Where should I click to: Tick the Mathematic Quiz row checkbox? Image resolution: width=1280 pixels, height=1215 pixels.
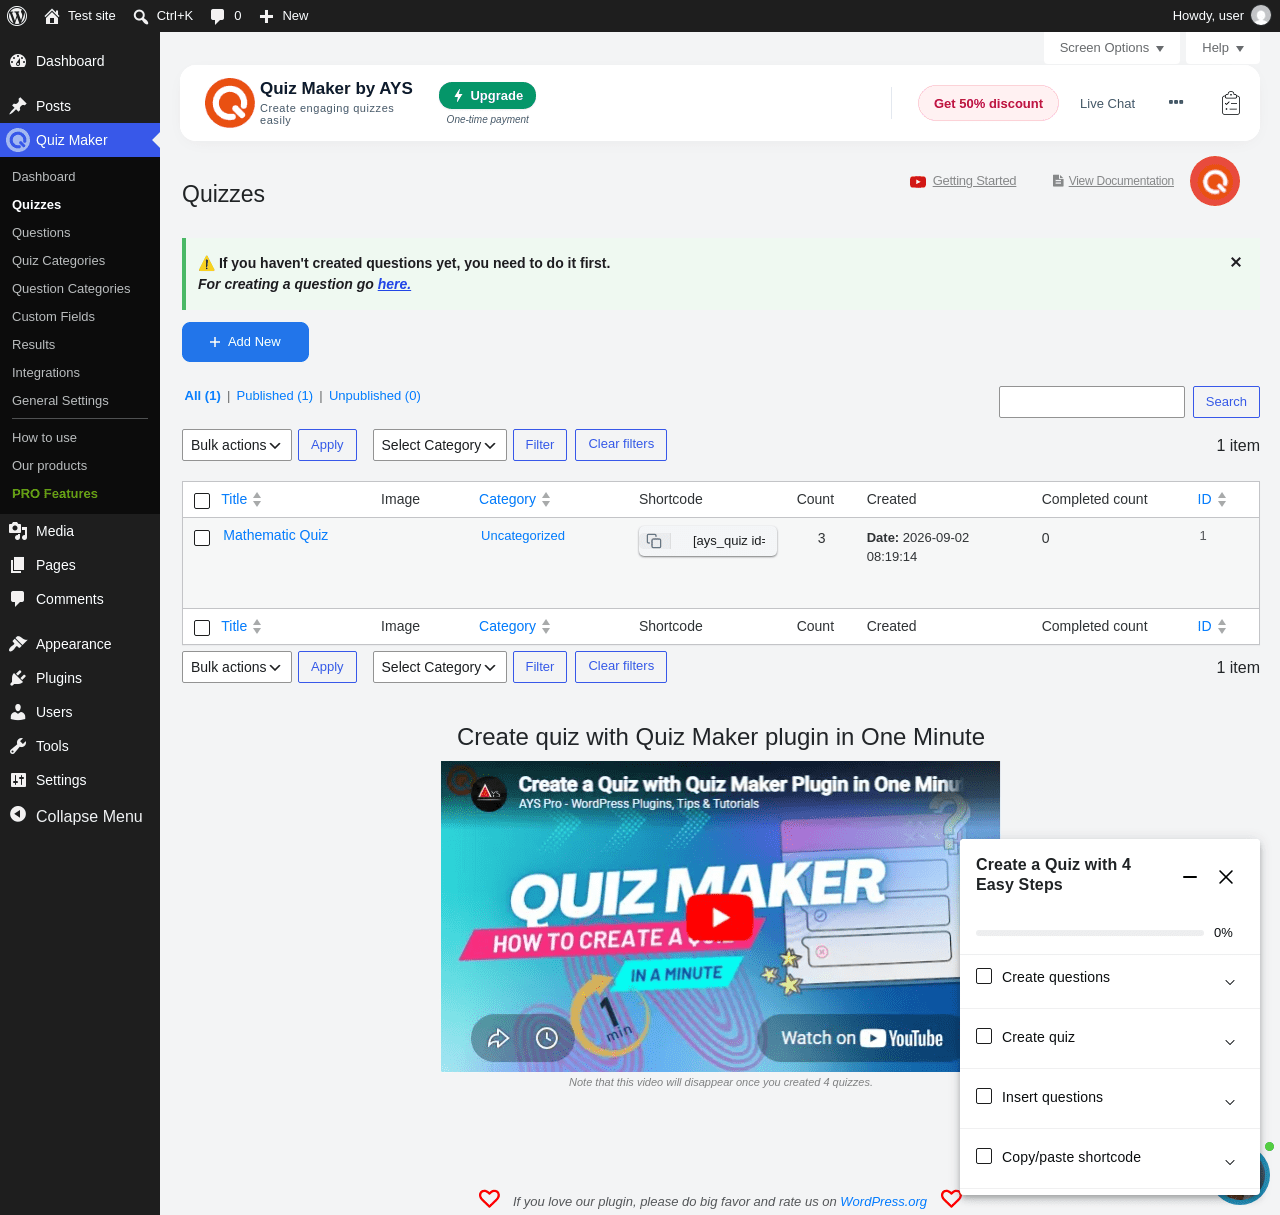point(202,538)
